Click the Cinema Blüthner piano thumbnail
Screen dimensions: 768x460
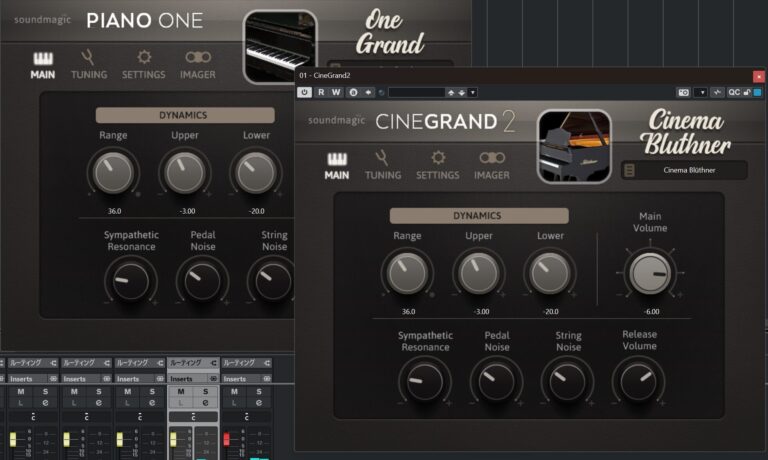click(x=574, y=146)
